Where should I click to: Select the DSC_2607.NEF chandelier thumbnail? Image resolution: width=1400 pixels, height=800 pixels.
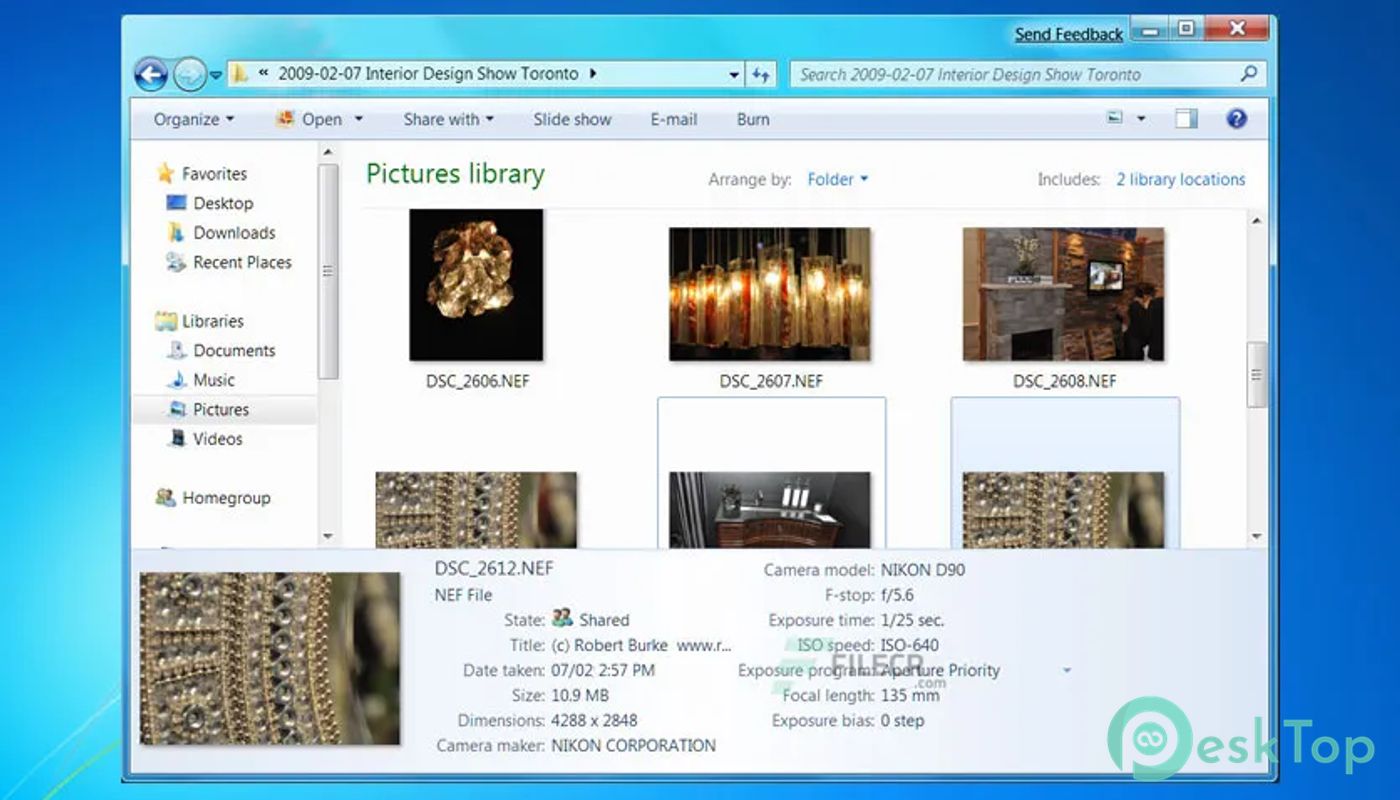769,294
